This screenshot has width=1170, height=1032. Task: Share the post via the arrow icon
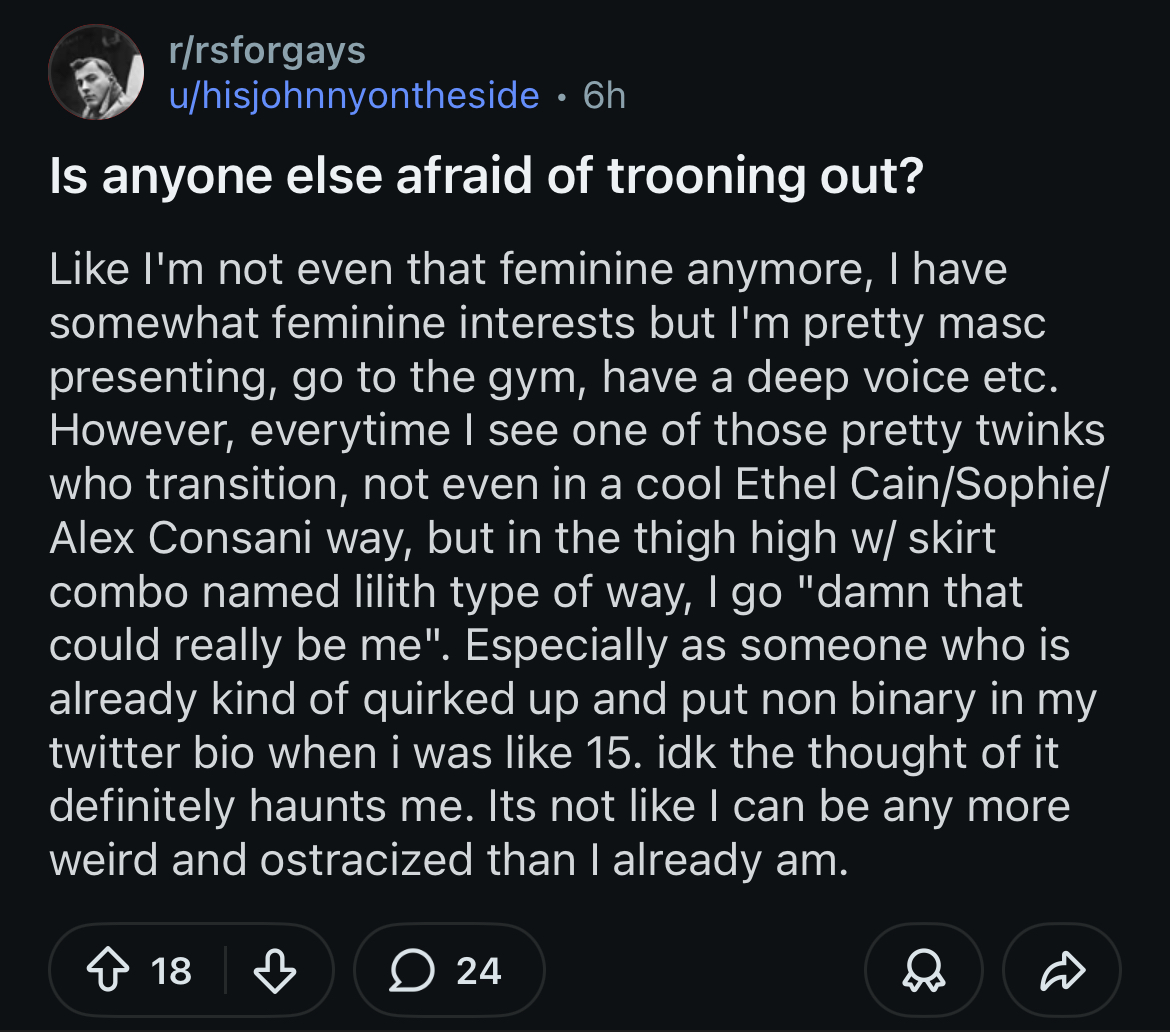click(1062, 970)
